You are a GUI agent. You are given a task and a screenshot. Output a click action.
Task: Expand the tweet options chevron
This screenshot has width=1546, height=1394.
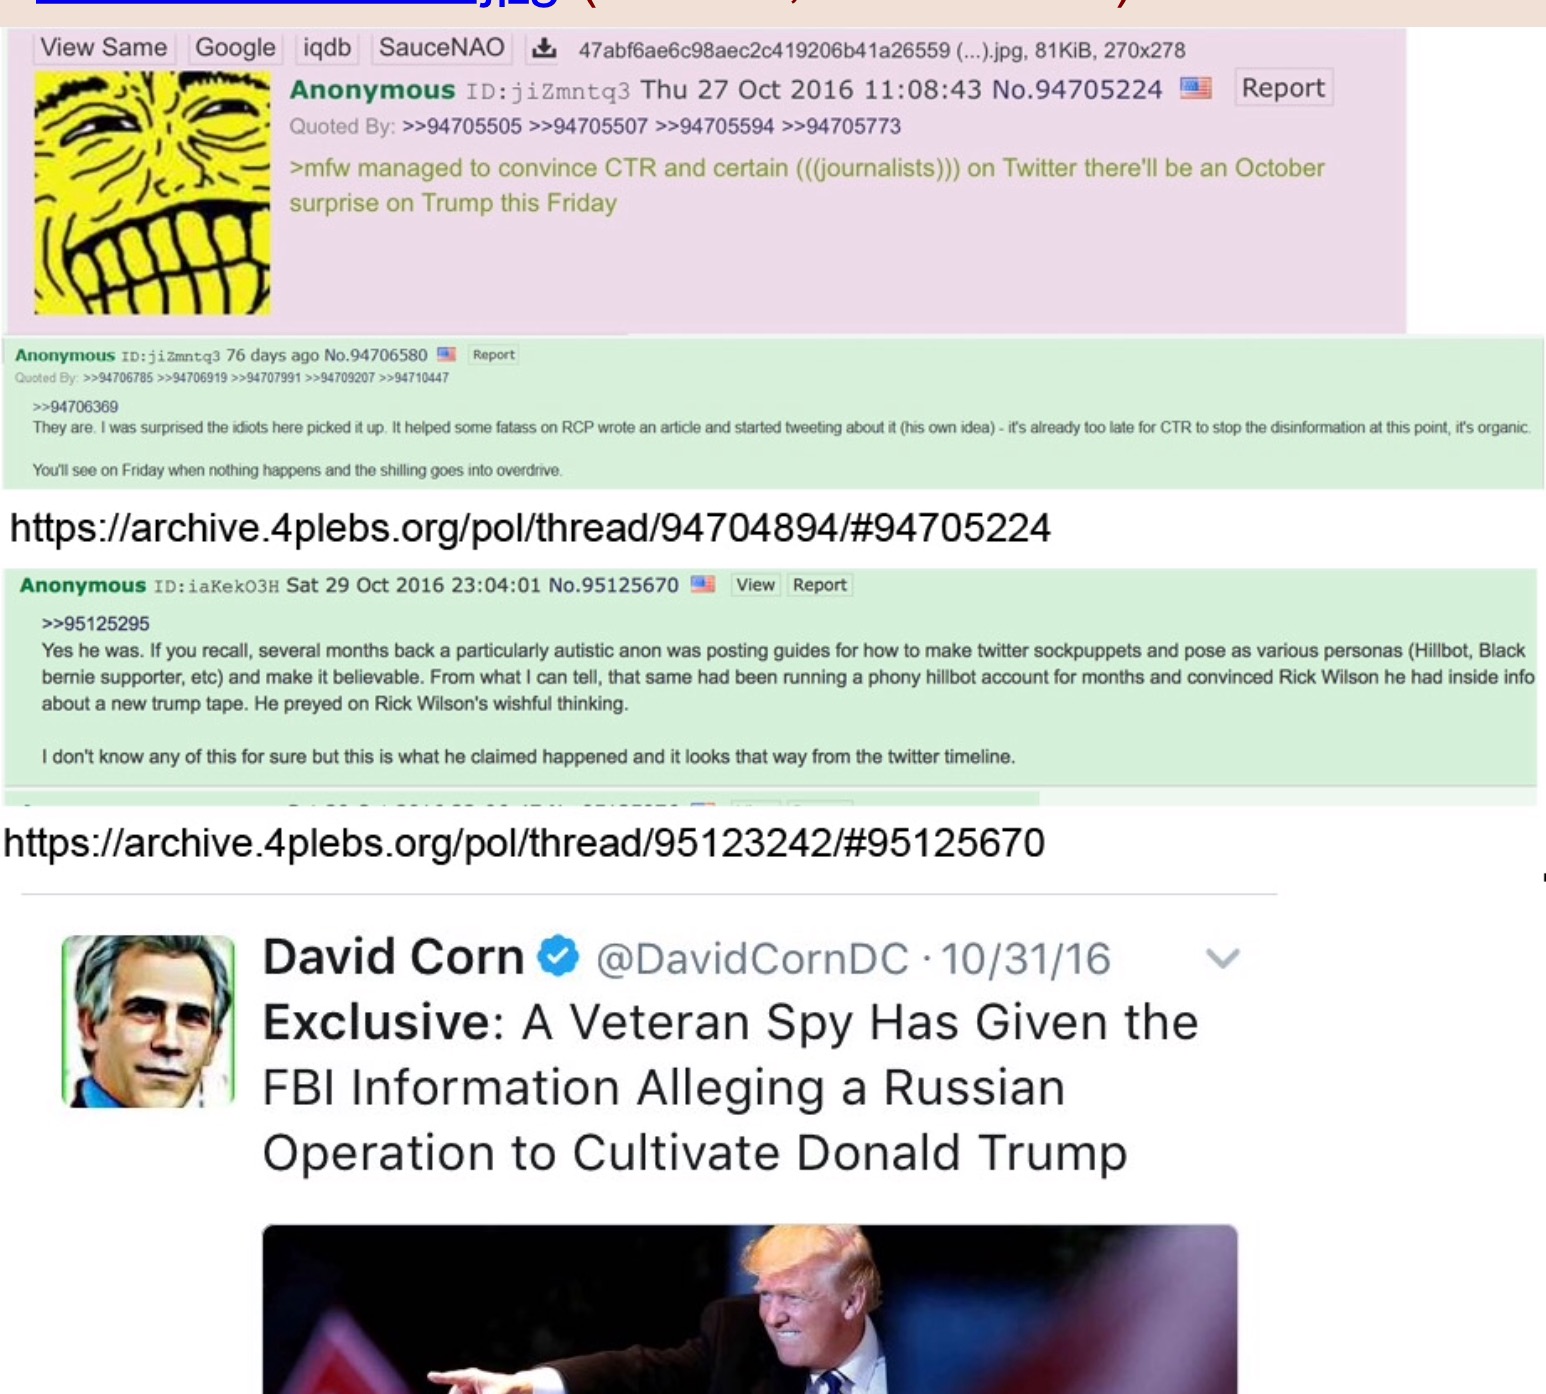pyautogui.click(x=1222, y=959)
